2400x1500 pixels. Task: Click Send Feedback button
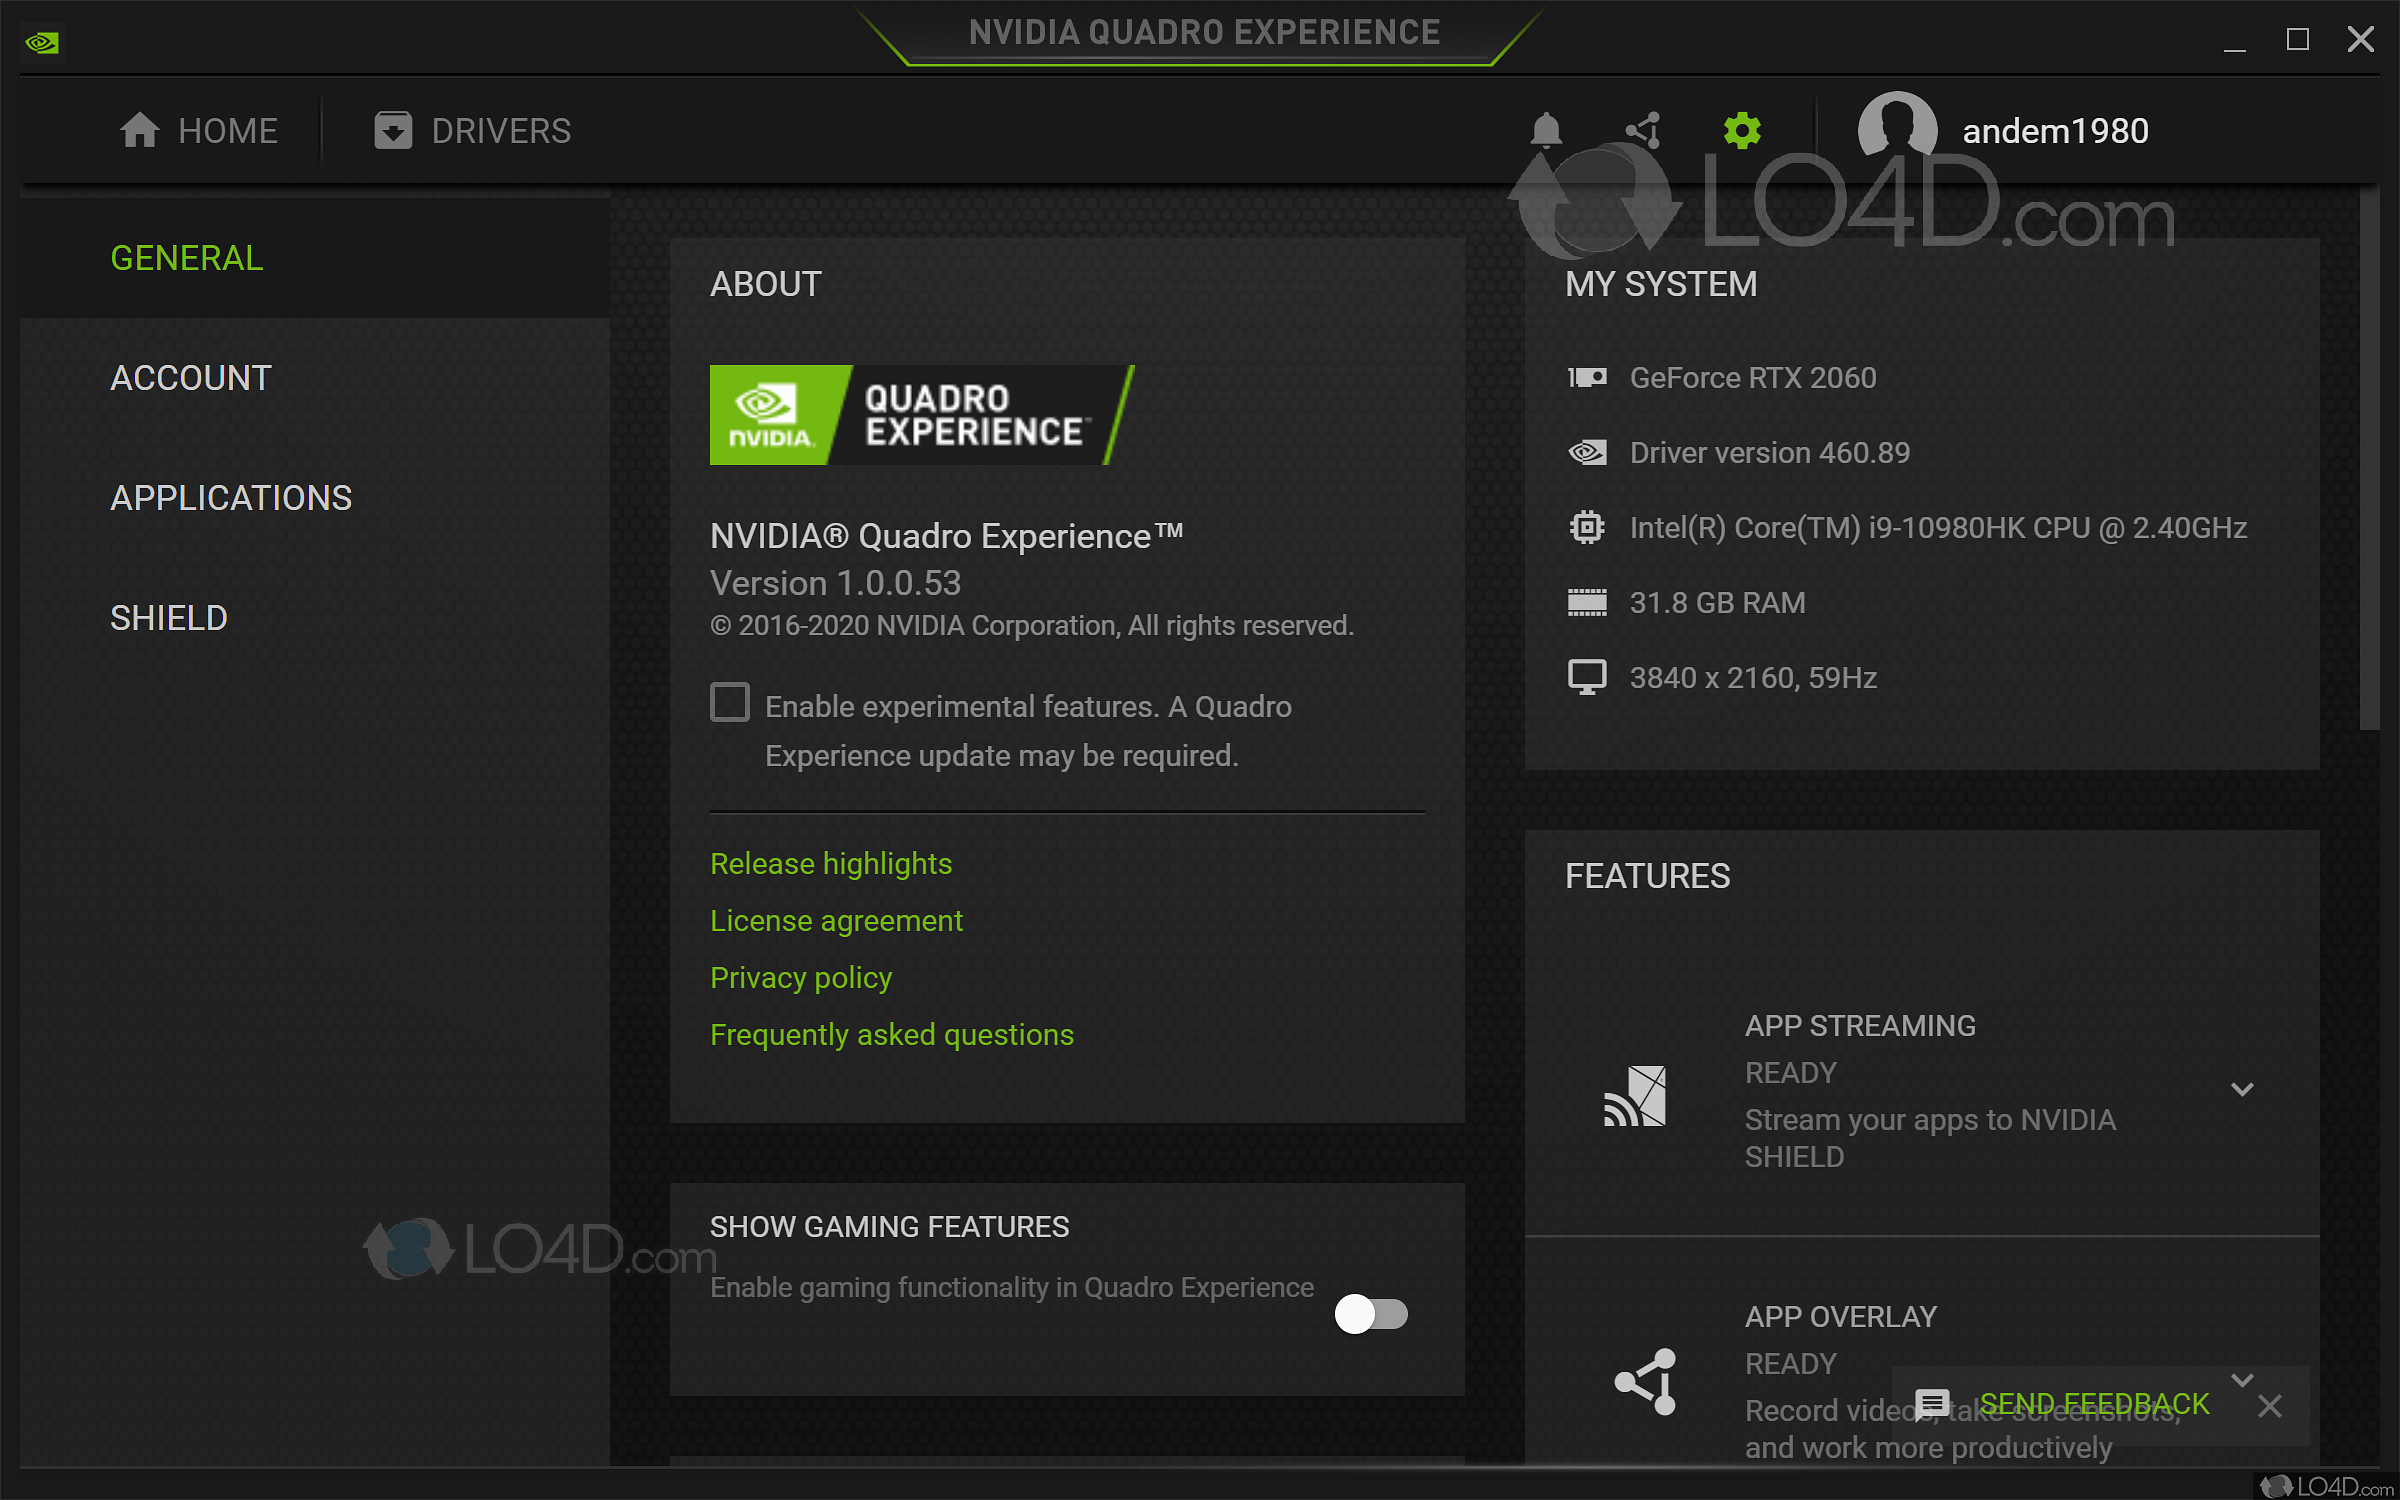click(2094, 1404)
